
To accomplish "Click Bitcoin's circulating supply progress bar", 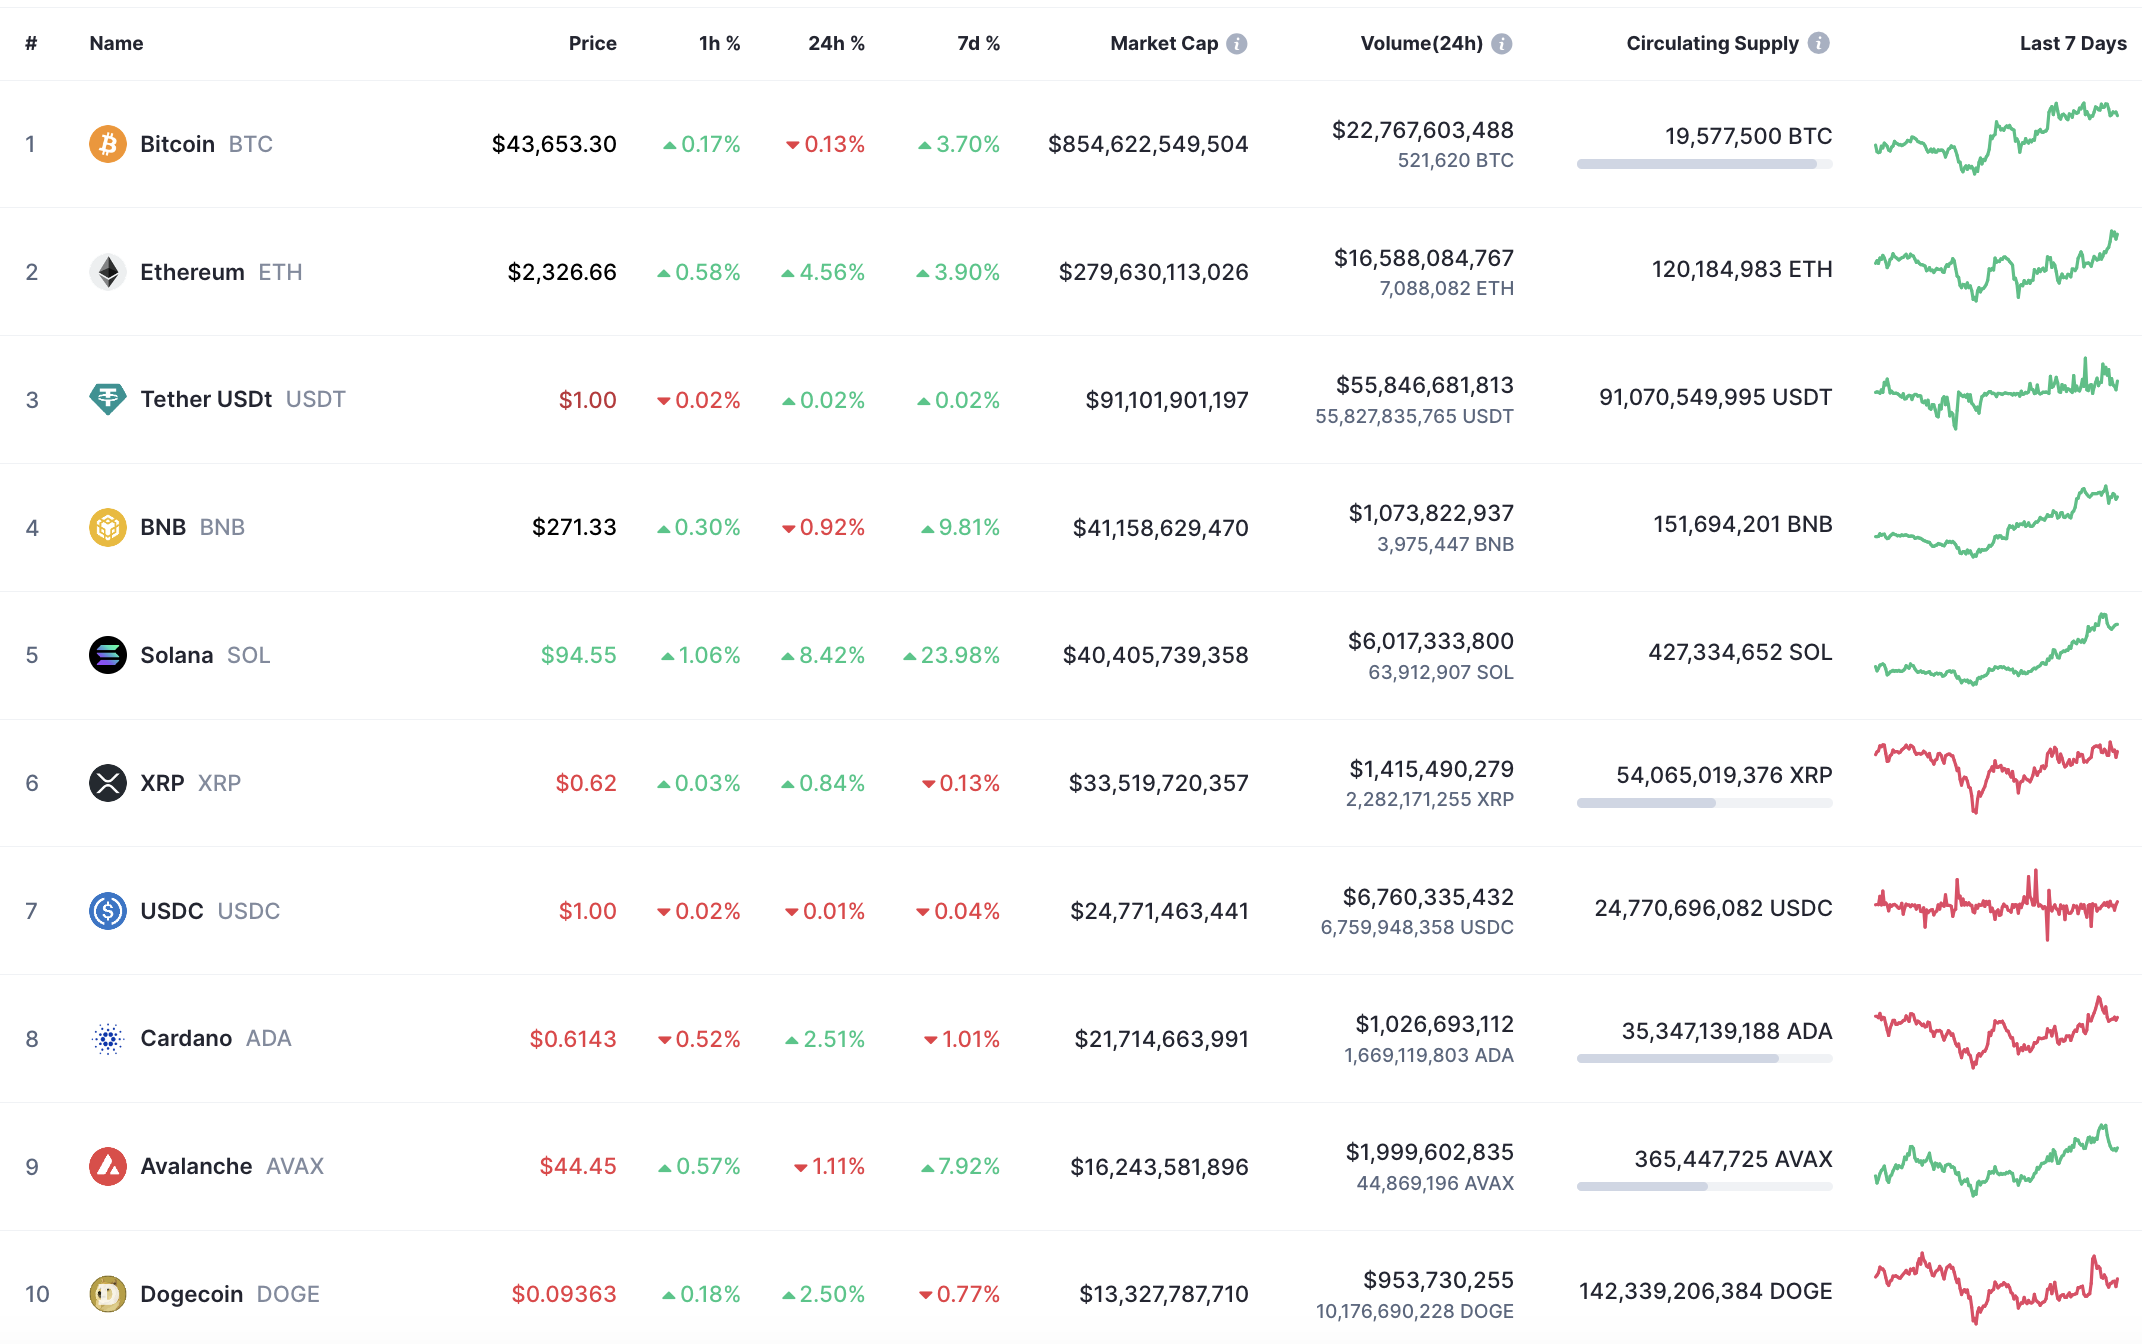I will point(1704,164).
